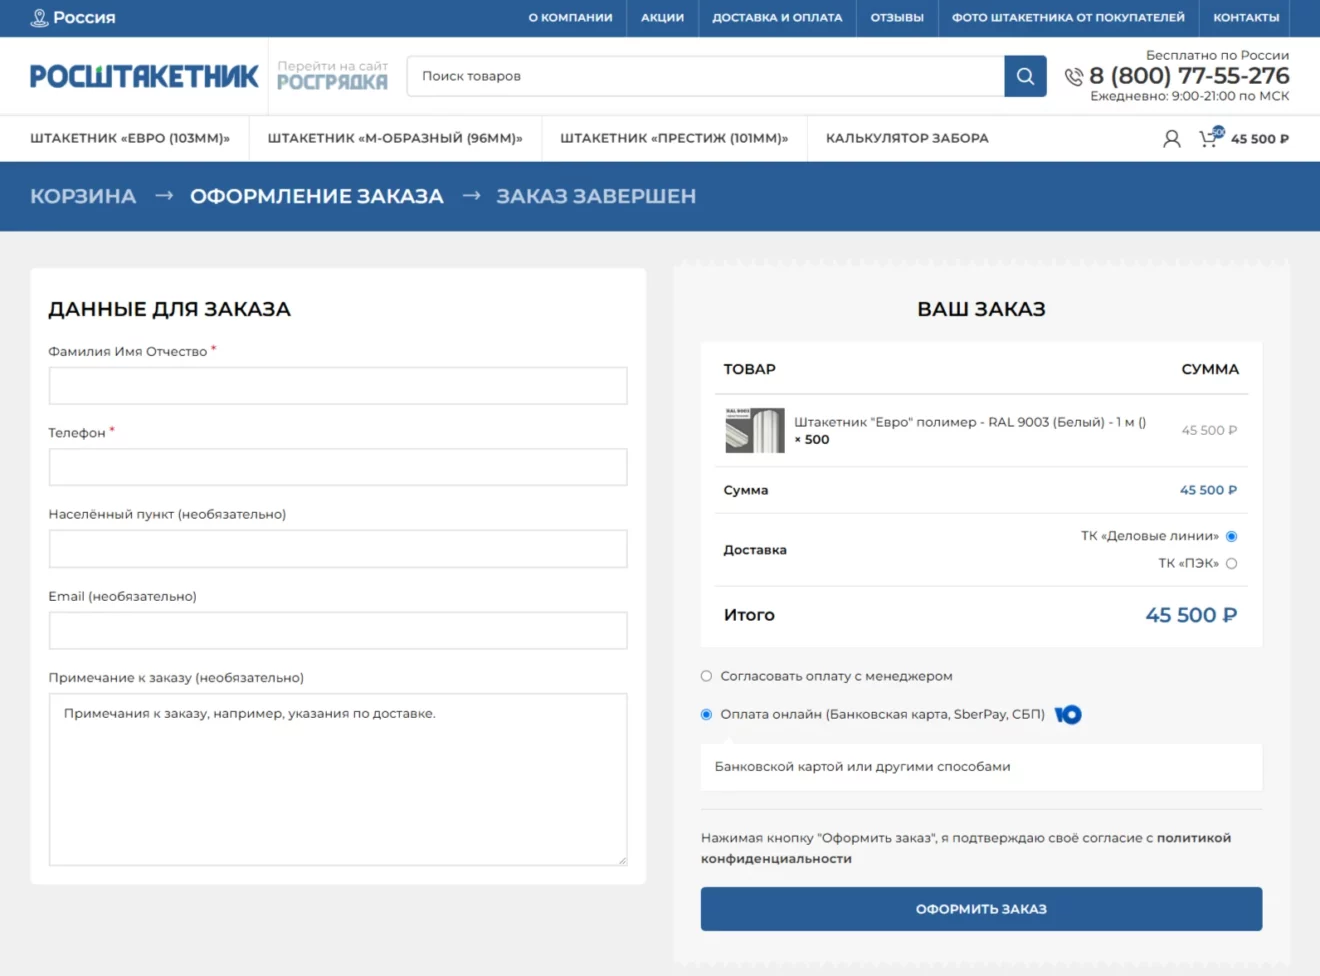Click the product name Штакетник "Евро" полимер

[x=970, y=422]
